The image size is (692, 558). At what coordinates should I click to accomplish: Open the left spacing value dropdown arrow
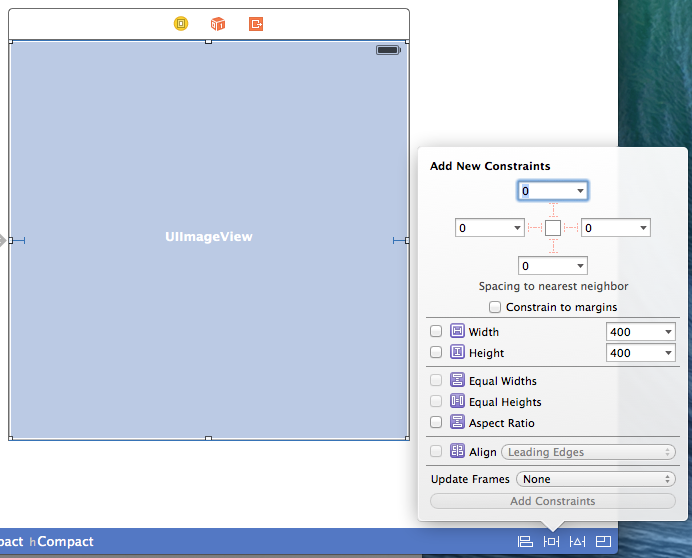click(517, 228)
